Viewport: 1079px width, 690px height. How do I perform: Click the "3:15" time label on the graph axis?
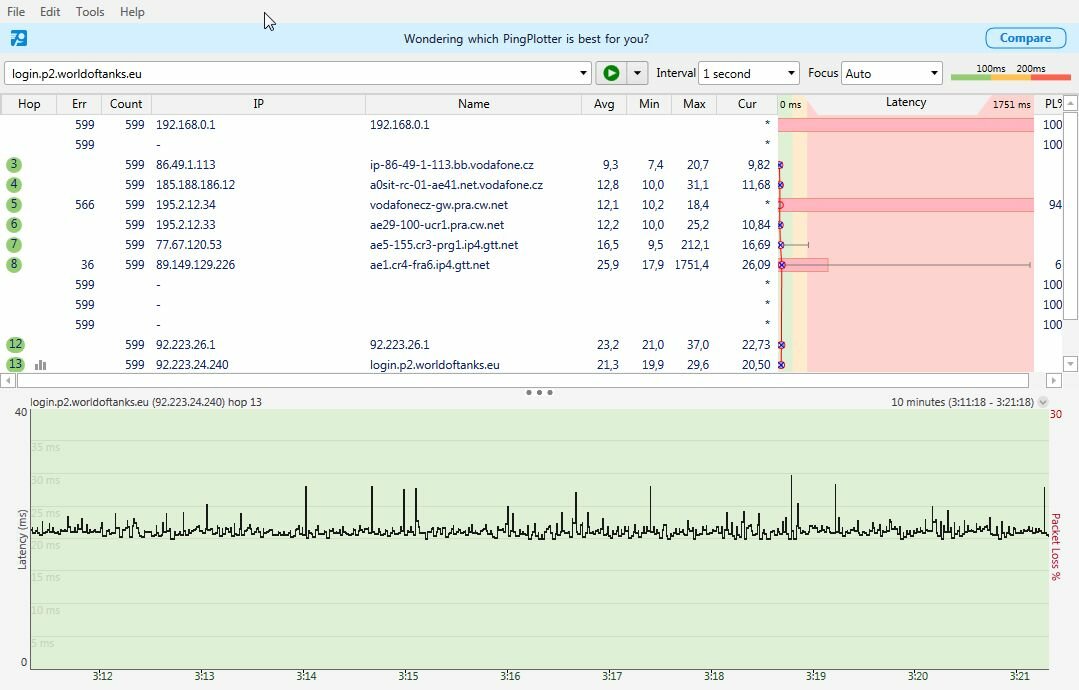[408, 676]
